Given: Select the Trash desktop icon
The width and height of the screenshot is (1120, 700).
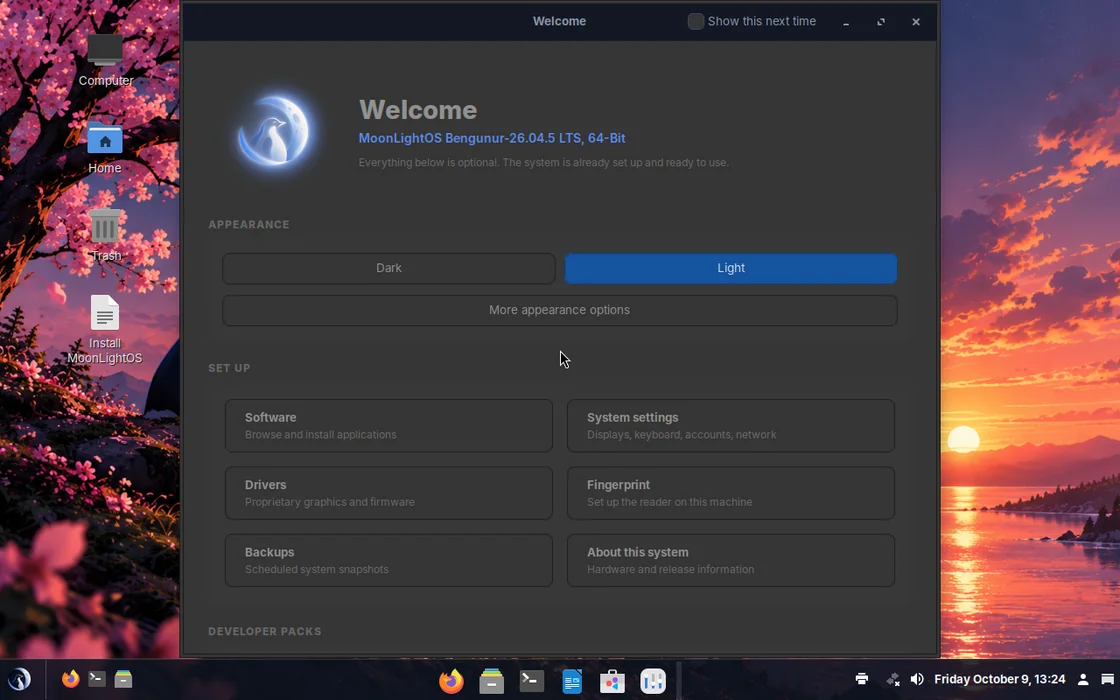Looking at the screenshot, I should click(105, 236).
